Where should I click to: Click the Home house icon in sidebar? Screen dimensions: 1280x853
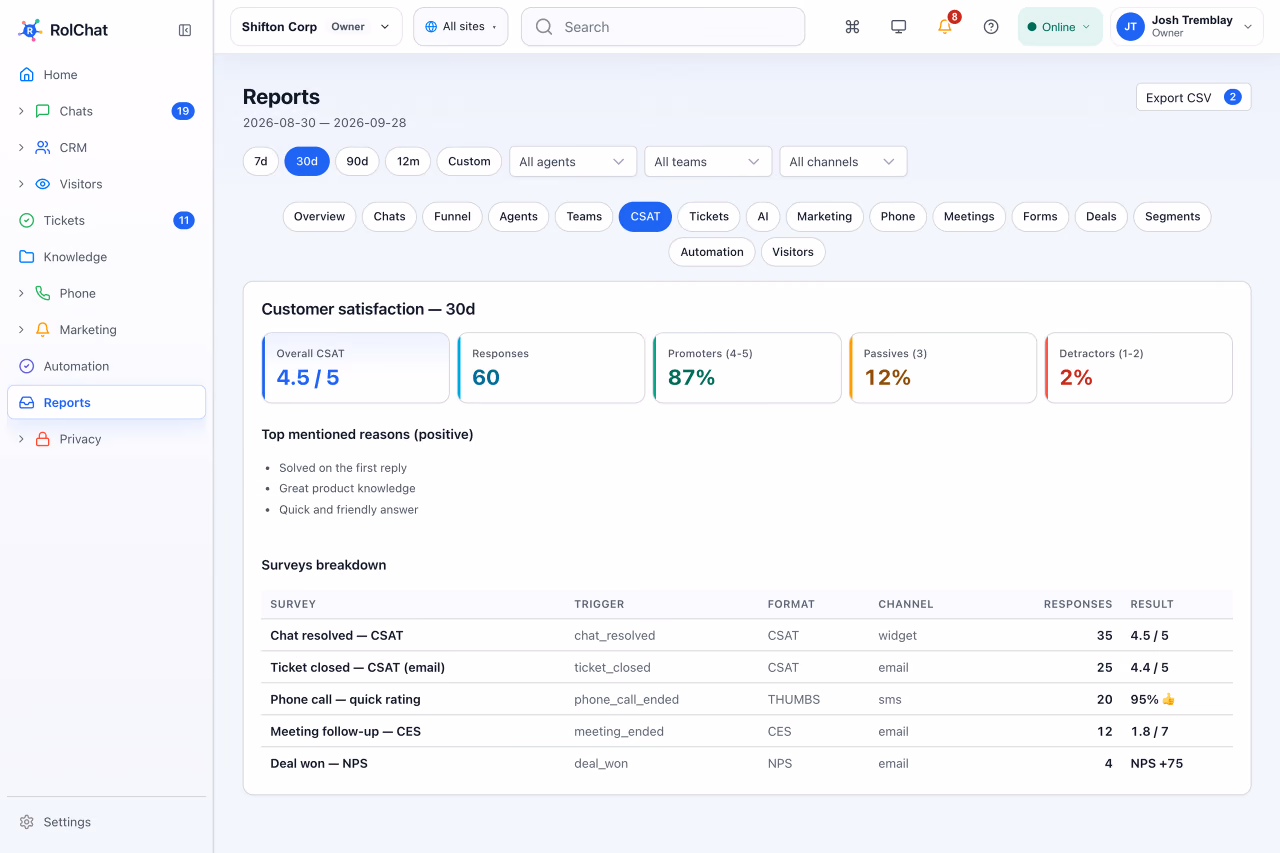27,75
